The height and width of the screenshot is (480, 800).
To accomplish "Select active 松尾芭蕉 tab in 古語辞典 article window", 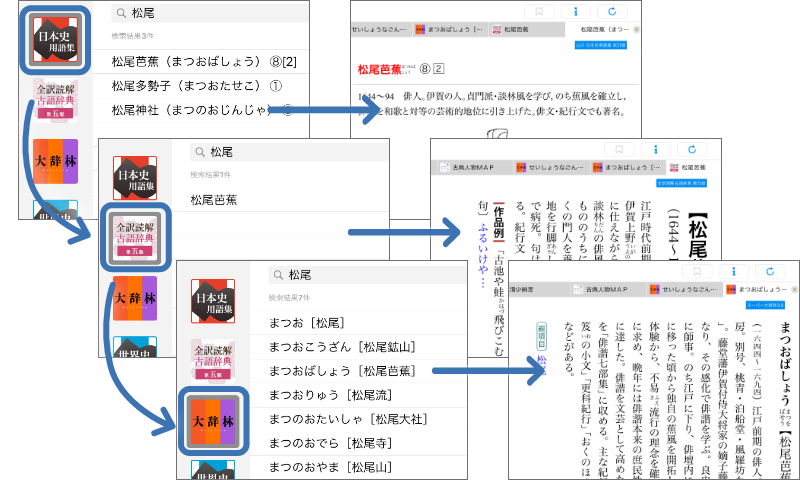I will pyautogui.click(x=693, y=167).
